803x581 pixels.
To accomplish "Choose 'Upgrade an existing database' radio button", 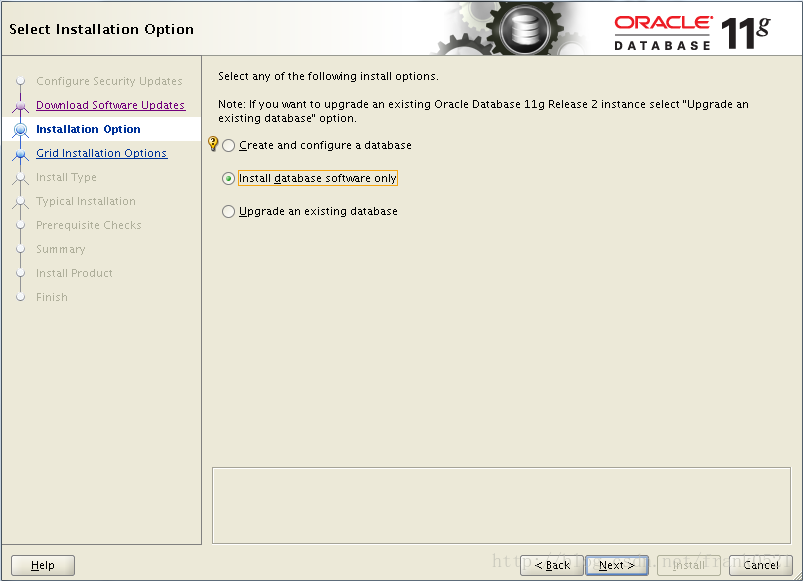I will [228, 211].
